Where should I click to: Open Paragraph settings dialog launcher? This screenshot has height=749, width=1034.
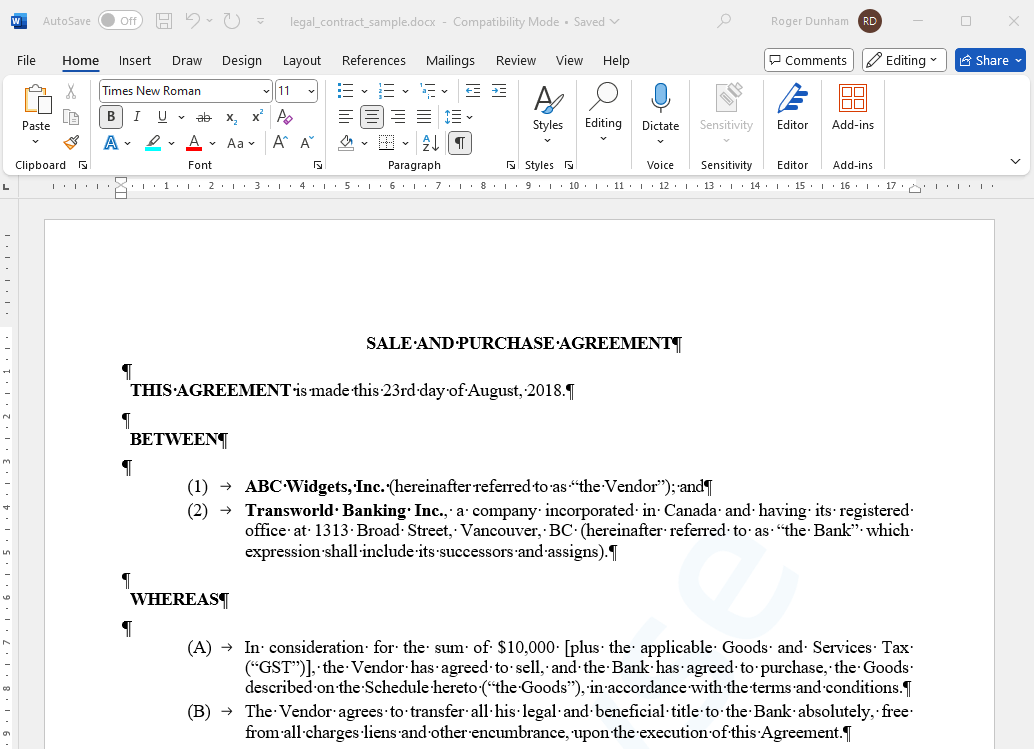(x=510, y=165)
